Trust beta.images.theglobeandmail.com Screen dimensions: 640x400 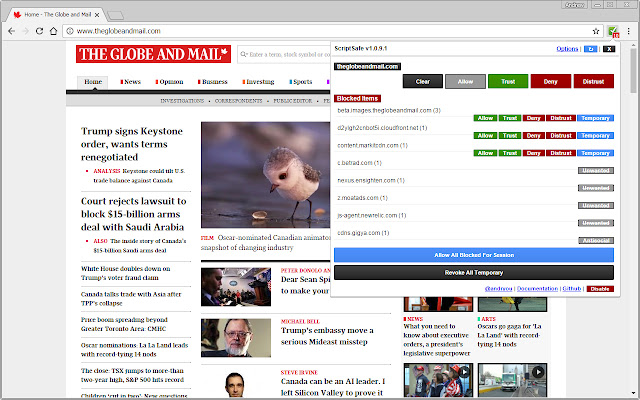(510, 118)
